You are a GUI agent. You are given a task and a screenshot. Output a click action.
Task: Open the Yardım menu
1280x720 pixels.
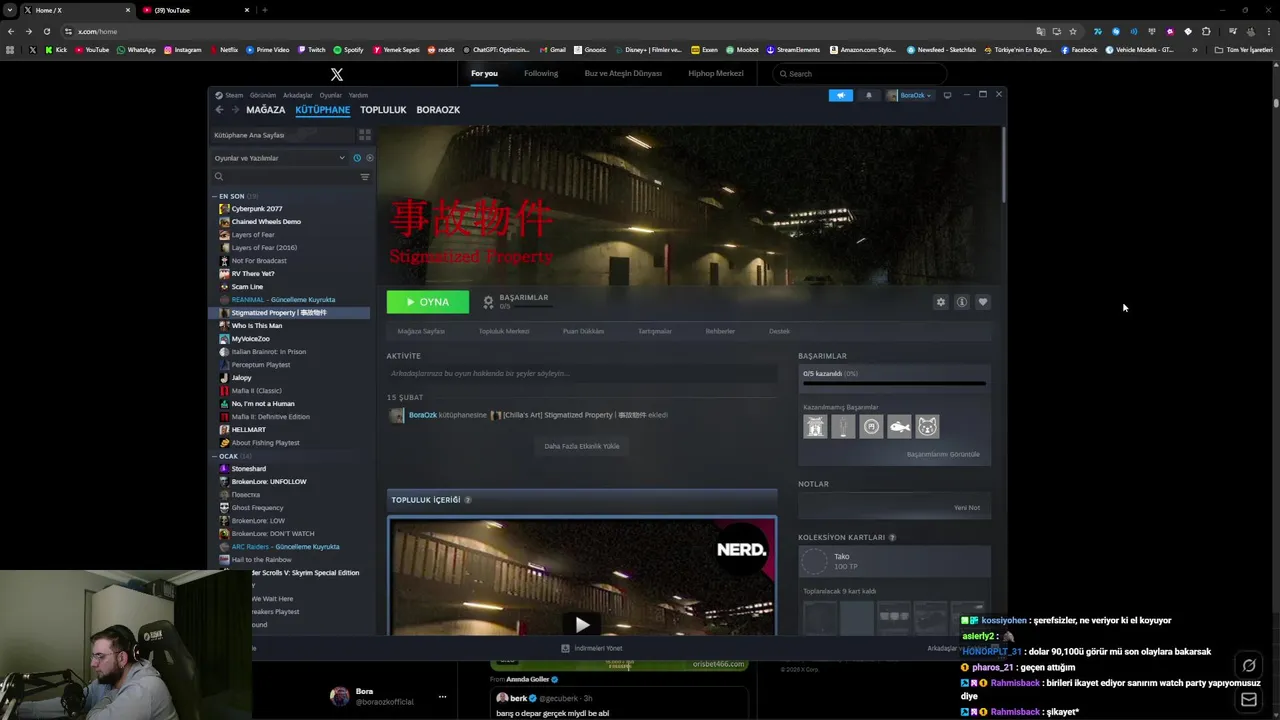[x=358, y=95]
